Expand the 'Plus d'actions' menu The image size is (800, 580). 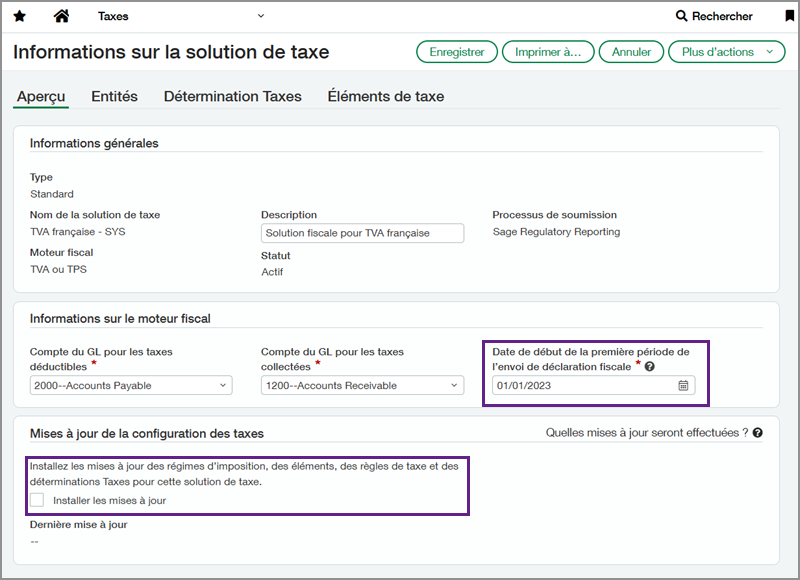click(x=727, y=52)
